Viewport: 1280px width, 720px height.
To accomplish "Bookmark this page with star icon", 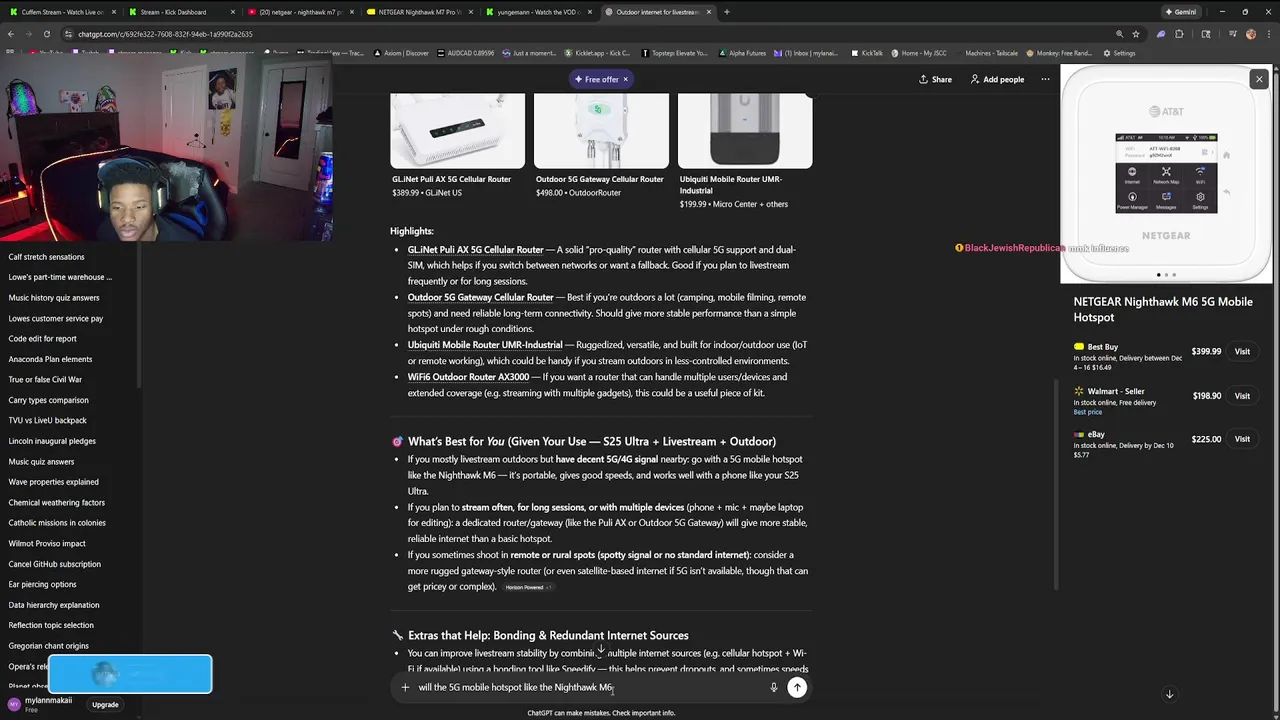I will pos(1136,34).
